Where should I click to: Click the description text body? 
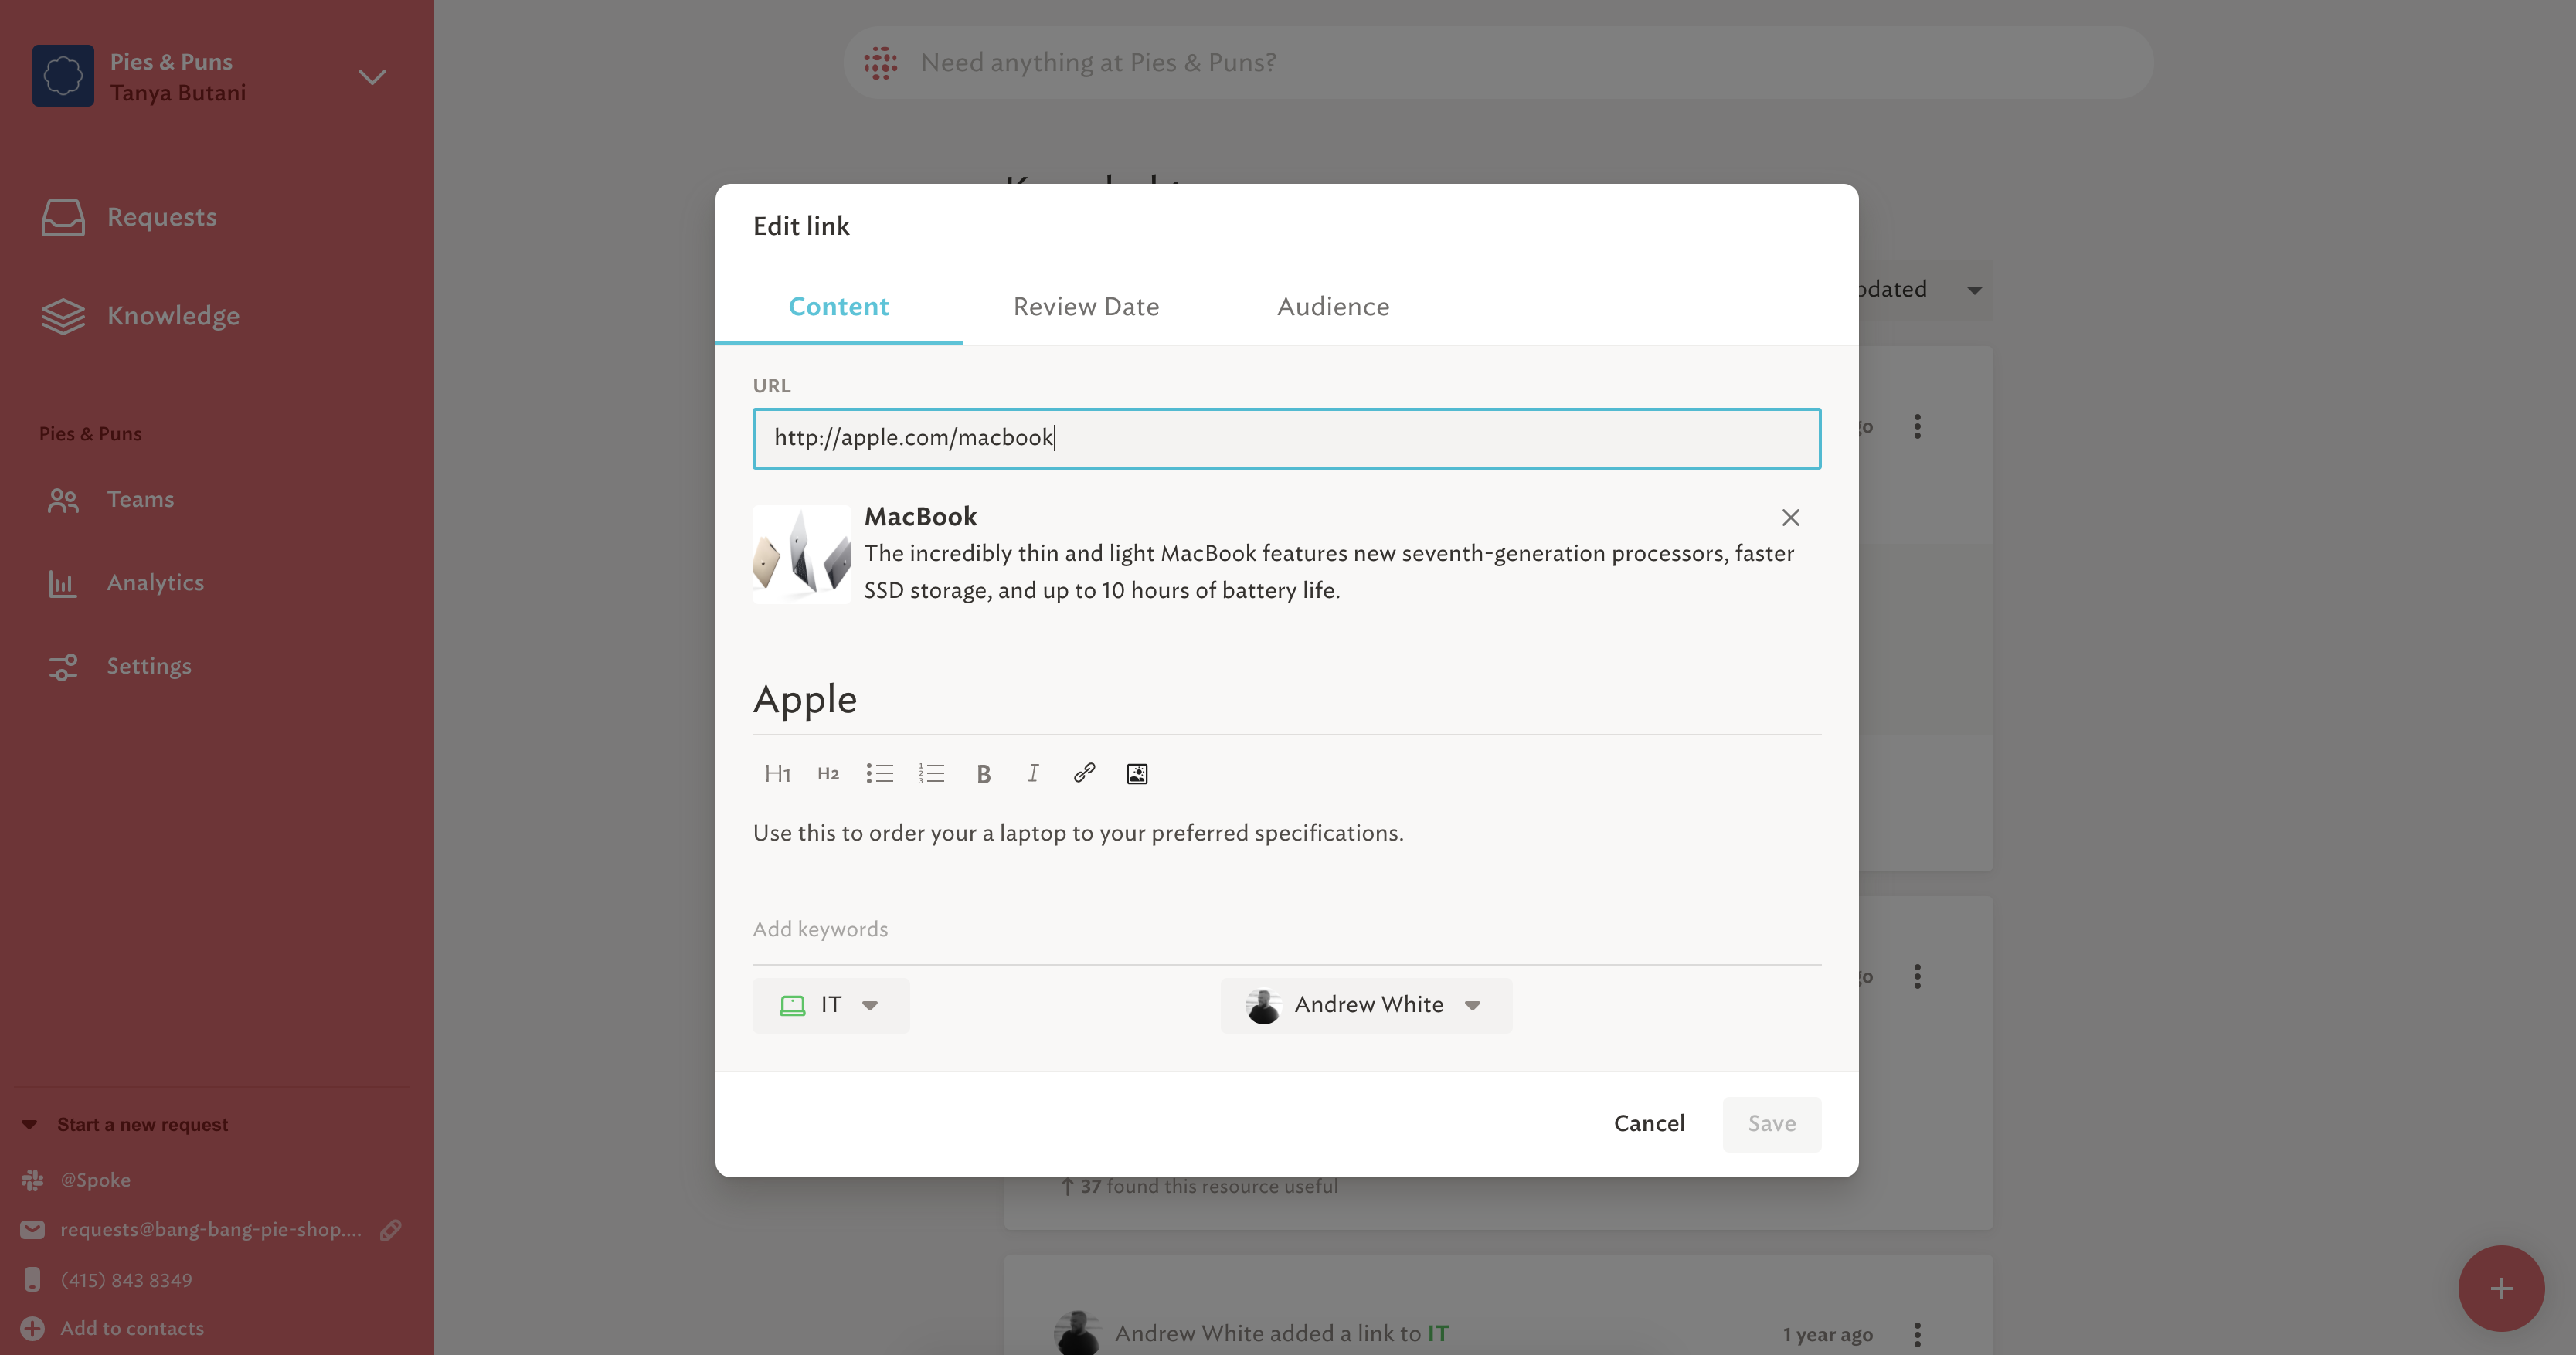(1078, 833)
